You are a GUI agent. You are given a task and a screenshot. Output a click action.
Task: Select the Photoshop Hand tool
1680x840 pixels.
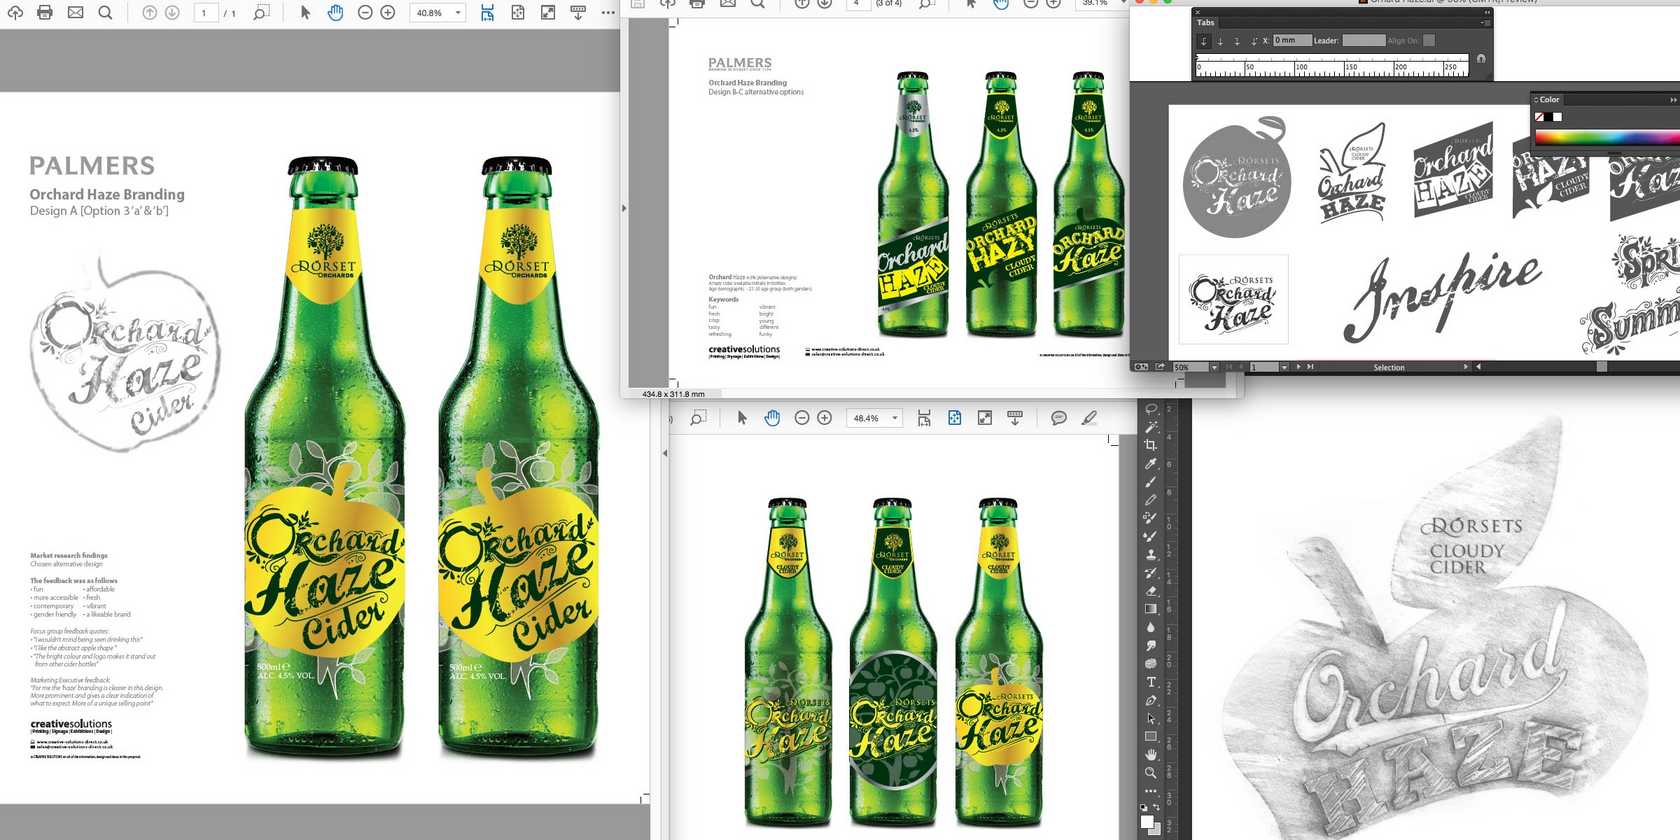click(x=1151, y=754)
